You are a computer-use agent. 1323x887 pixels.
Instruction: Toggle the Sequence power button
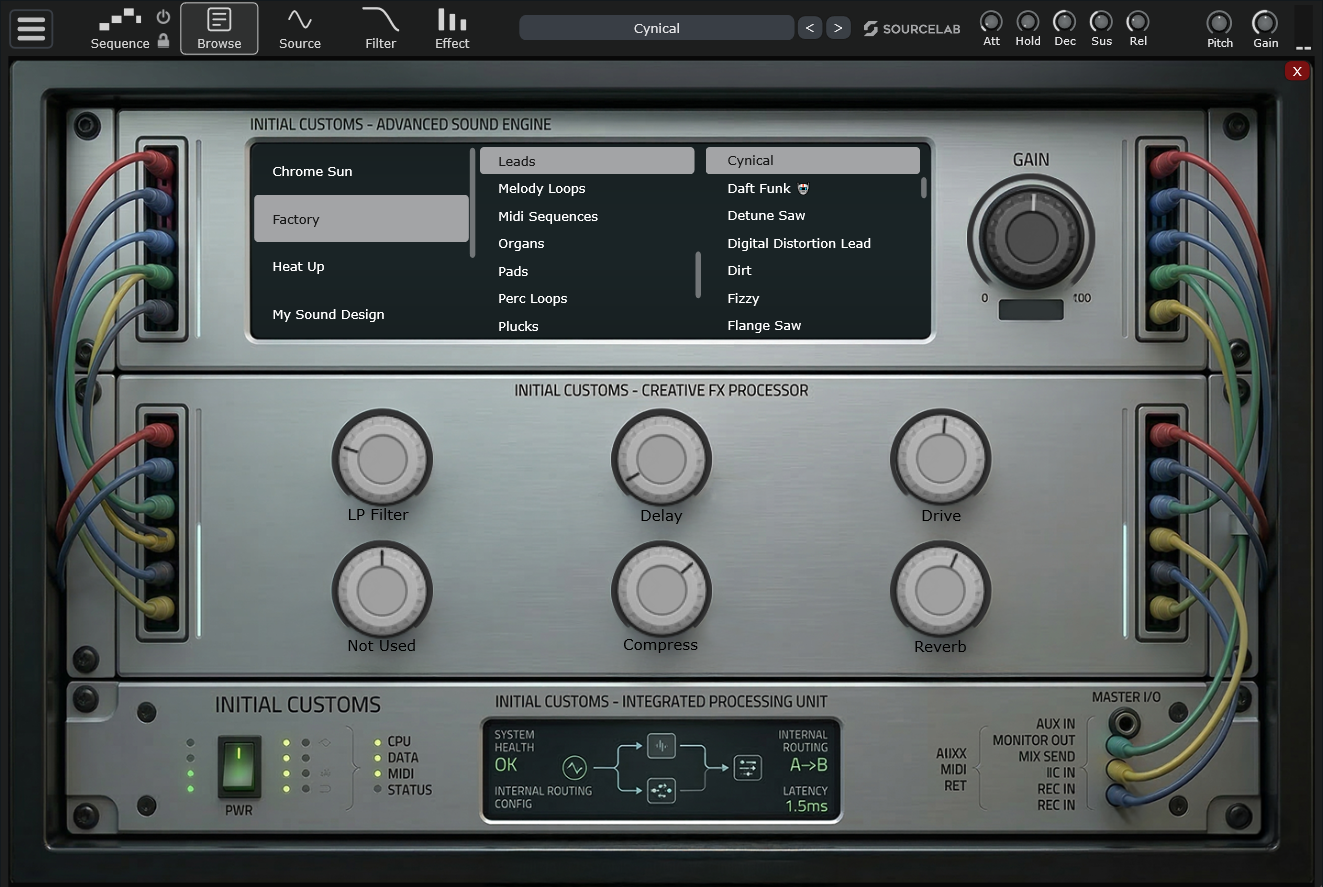pyautogui.click(x=163, y=17)
